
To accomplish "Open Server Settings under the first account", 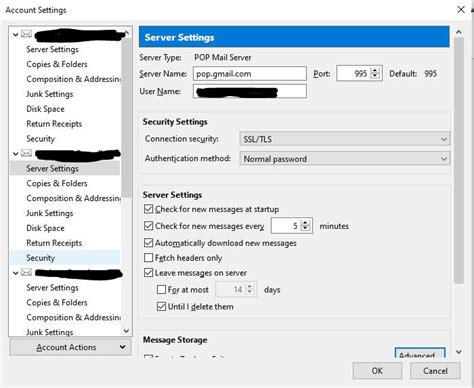I will [x=52, y=49].
